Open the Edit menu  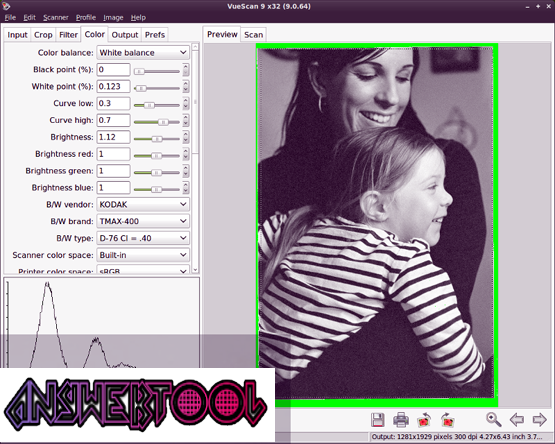pos(29,17)
